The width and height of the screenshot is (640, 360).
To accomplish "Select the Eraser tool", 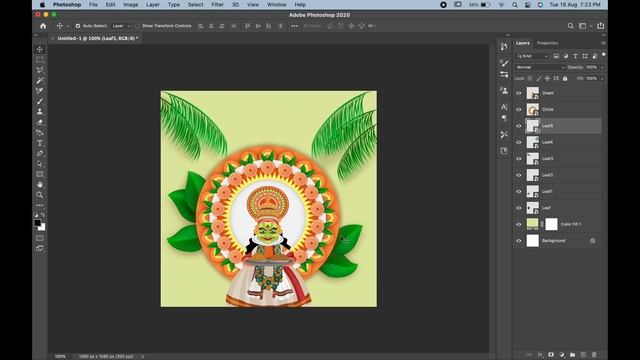I will pyautogui.click(x=40, y=122).
